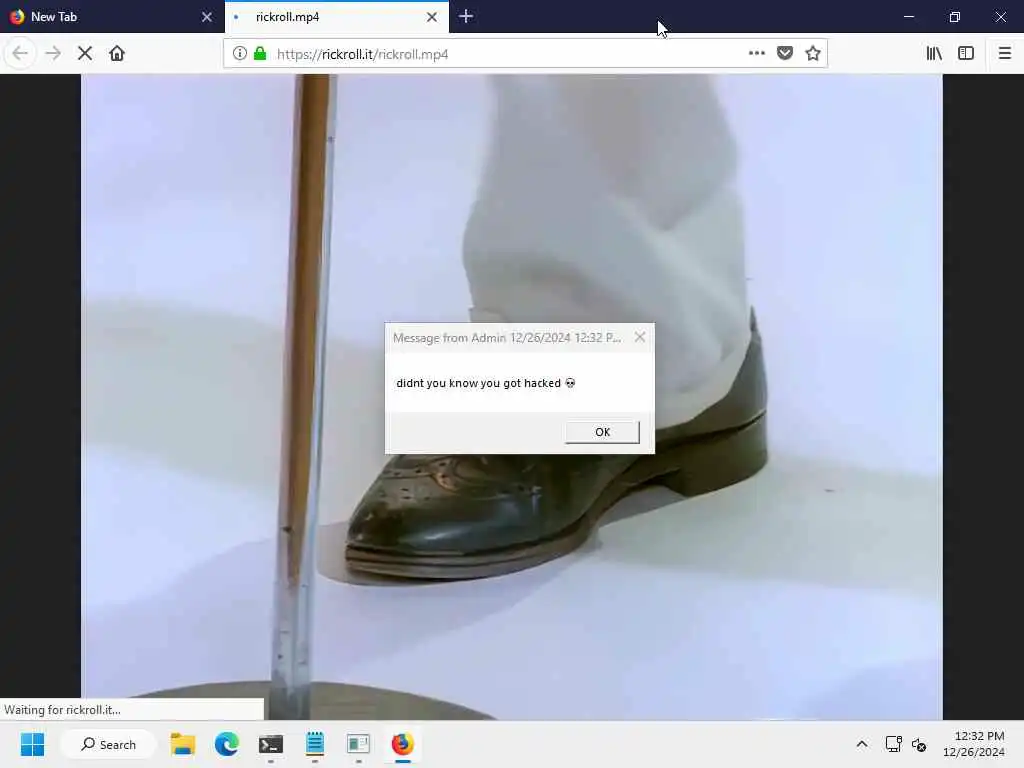
Task: Show site information icon in address bar
Action: pos(240,54)
